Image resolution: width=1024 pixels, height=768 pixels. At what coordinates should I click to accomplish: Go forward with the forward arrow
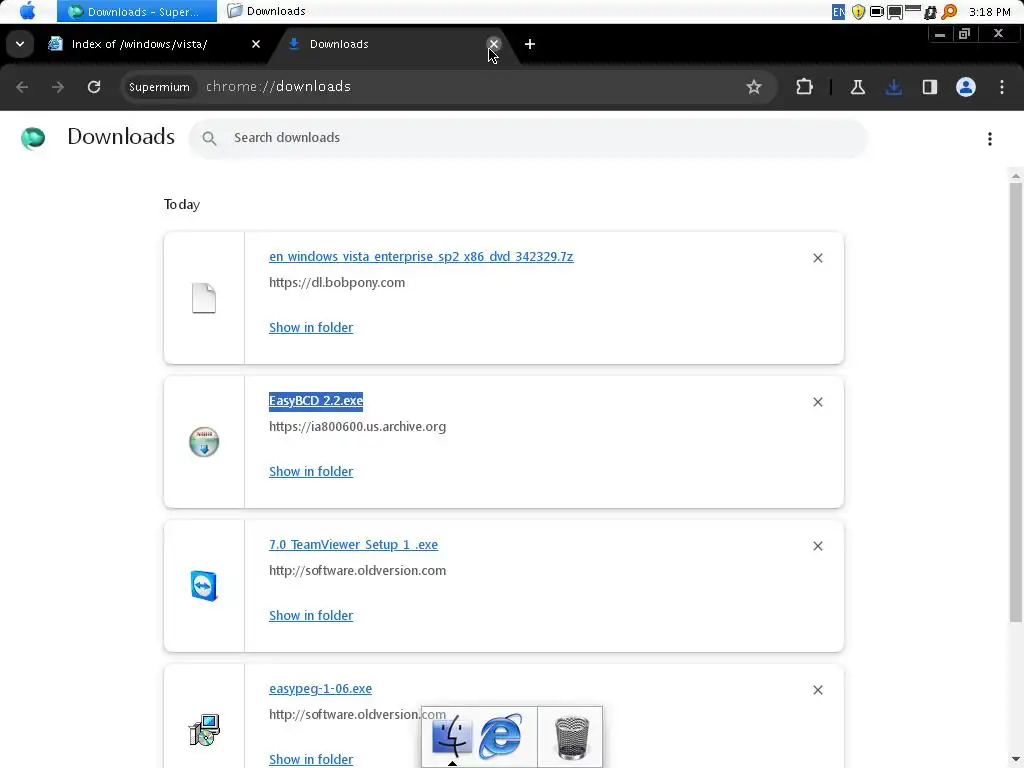(x=57, y=87)
